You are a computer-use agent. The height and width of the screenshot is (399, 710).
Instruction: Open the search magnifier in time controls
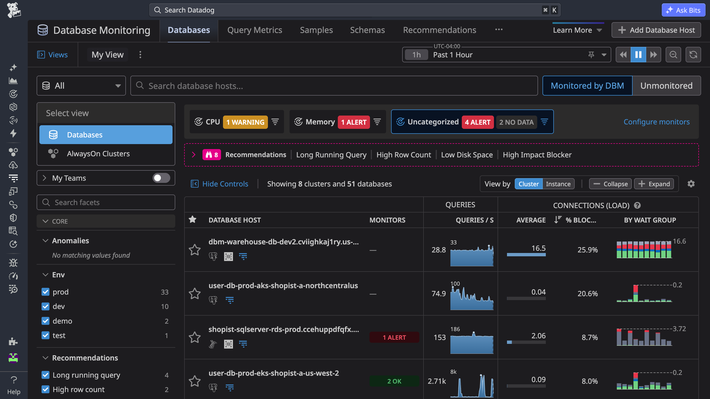tap(673, 55)
